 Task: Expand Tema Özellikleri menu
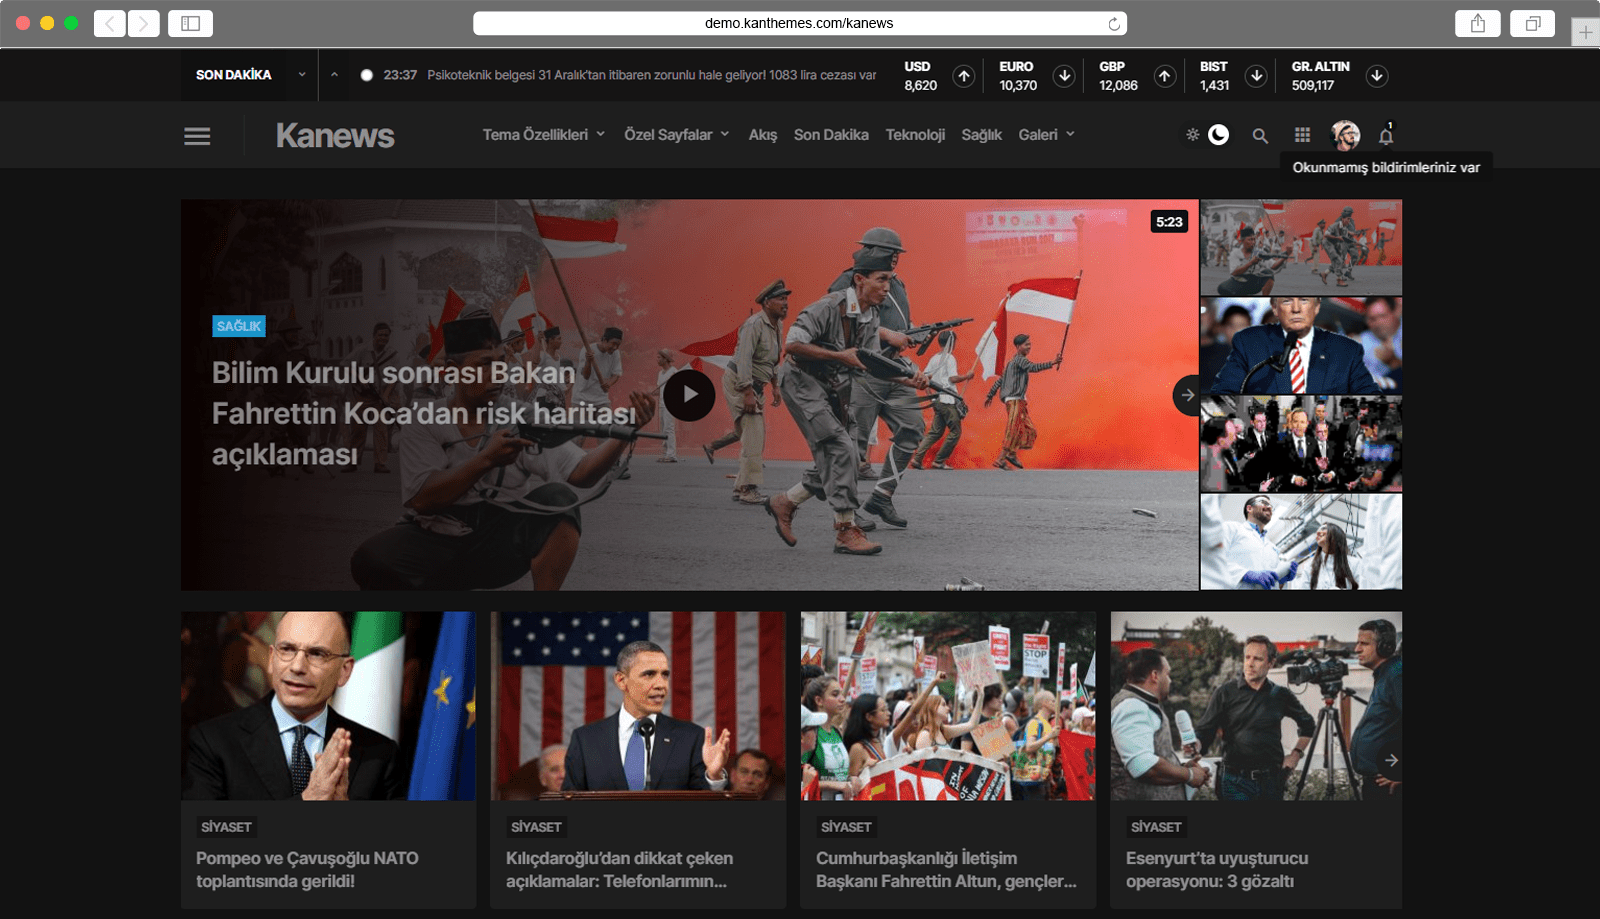[544, 135]
